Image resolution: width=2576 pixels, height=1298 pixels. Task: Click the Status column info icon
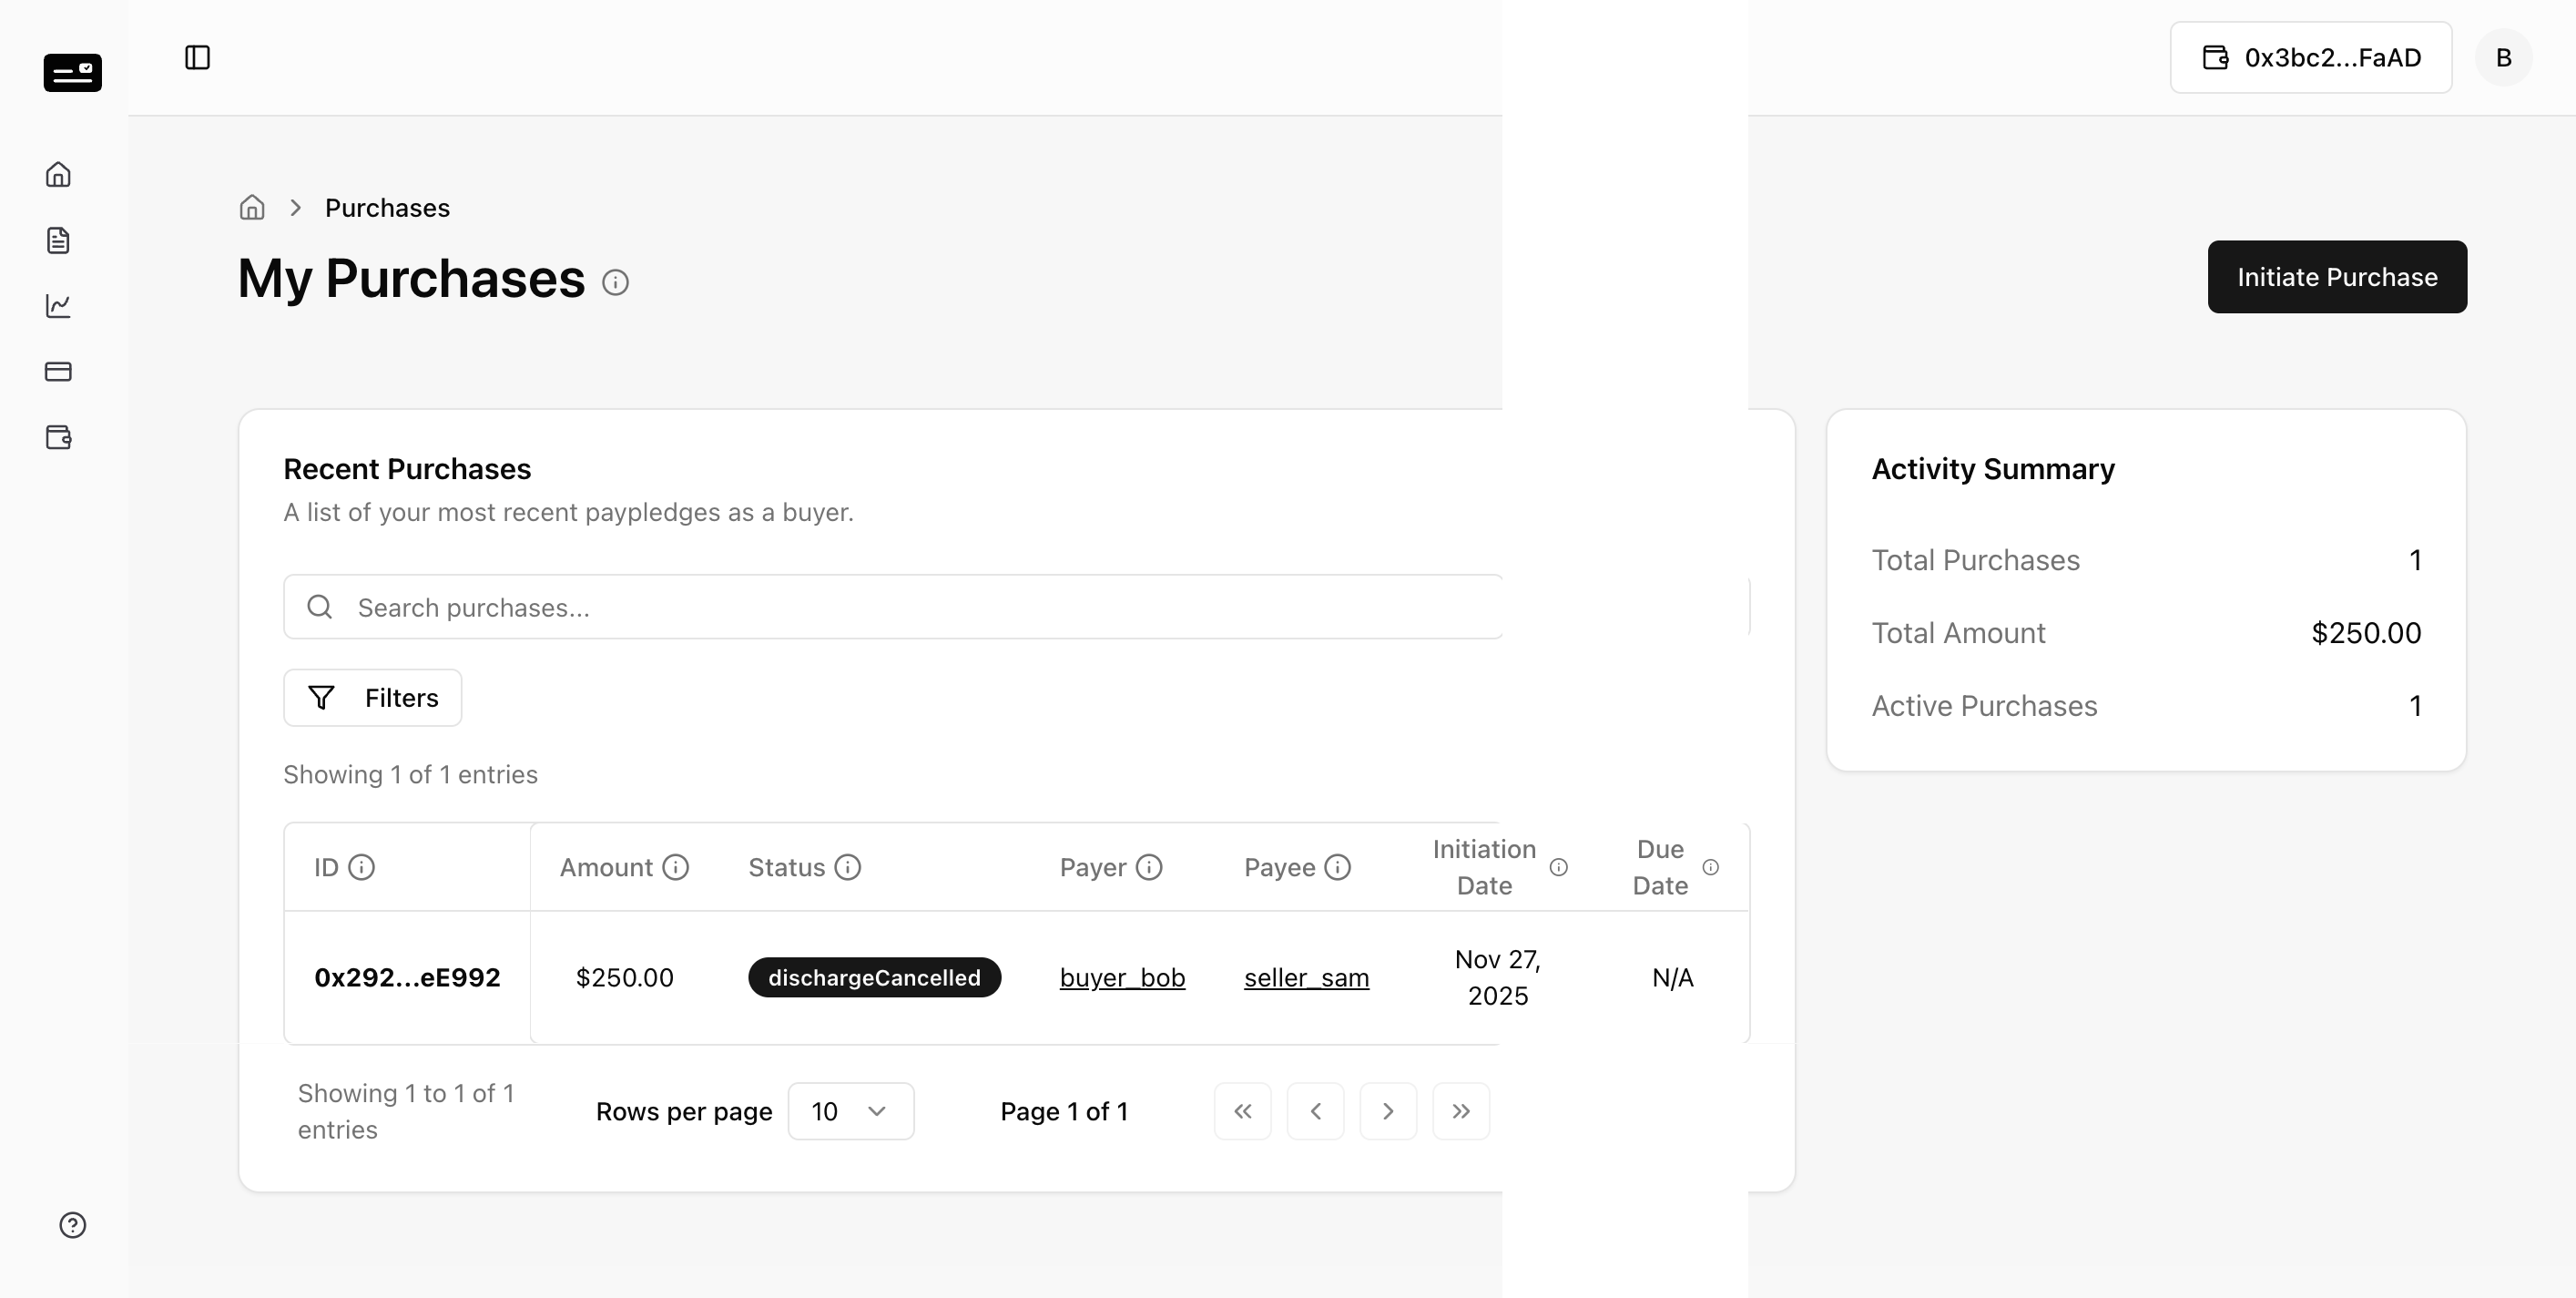coord(848,867)
